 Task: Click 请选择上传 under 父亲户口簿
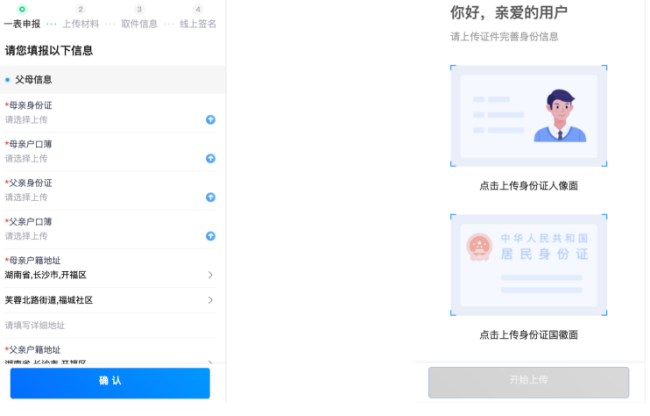tap(27, 236)
